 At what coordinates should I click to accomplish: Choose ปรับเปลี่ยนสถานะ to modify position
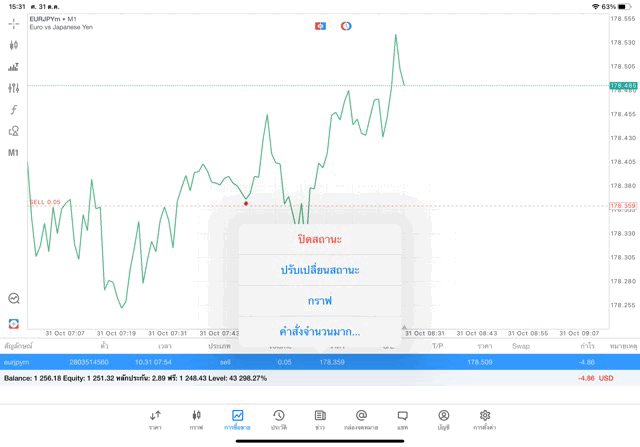pos(320,270)
